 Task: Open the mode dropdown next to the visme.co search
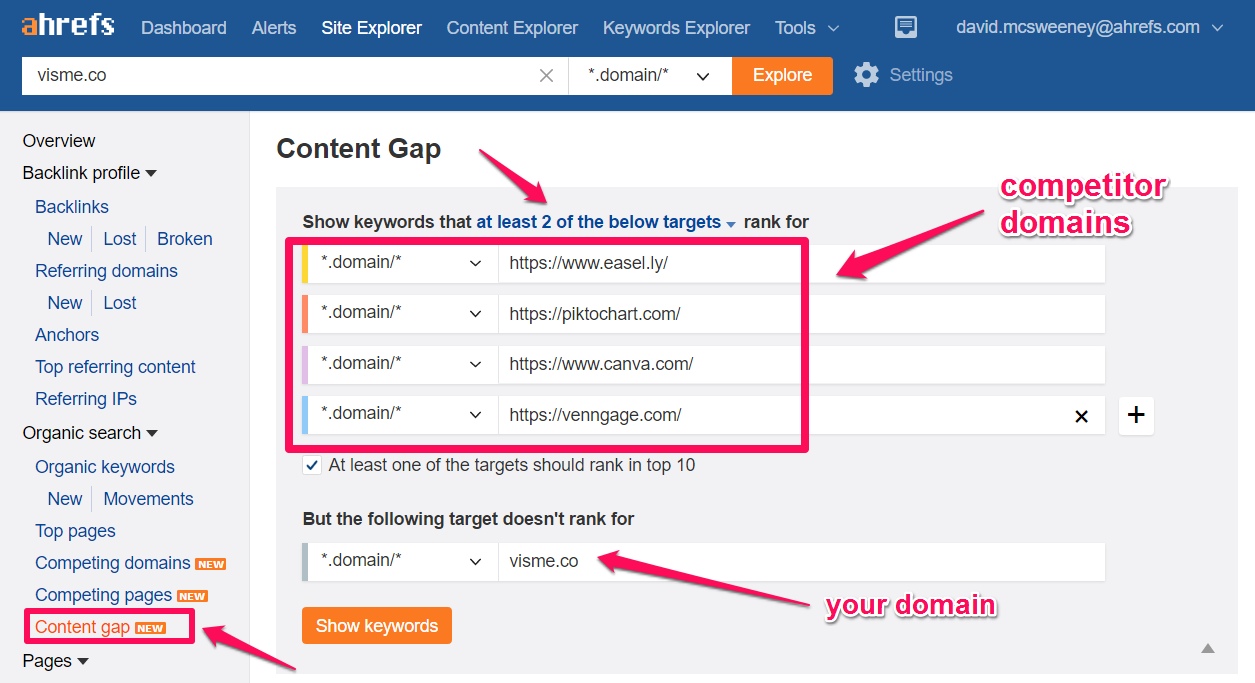[x=650, y=76]
